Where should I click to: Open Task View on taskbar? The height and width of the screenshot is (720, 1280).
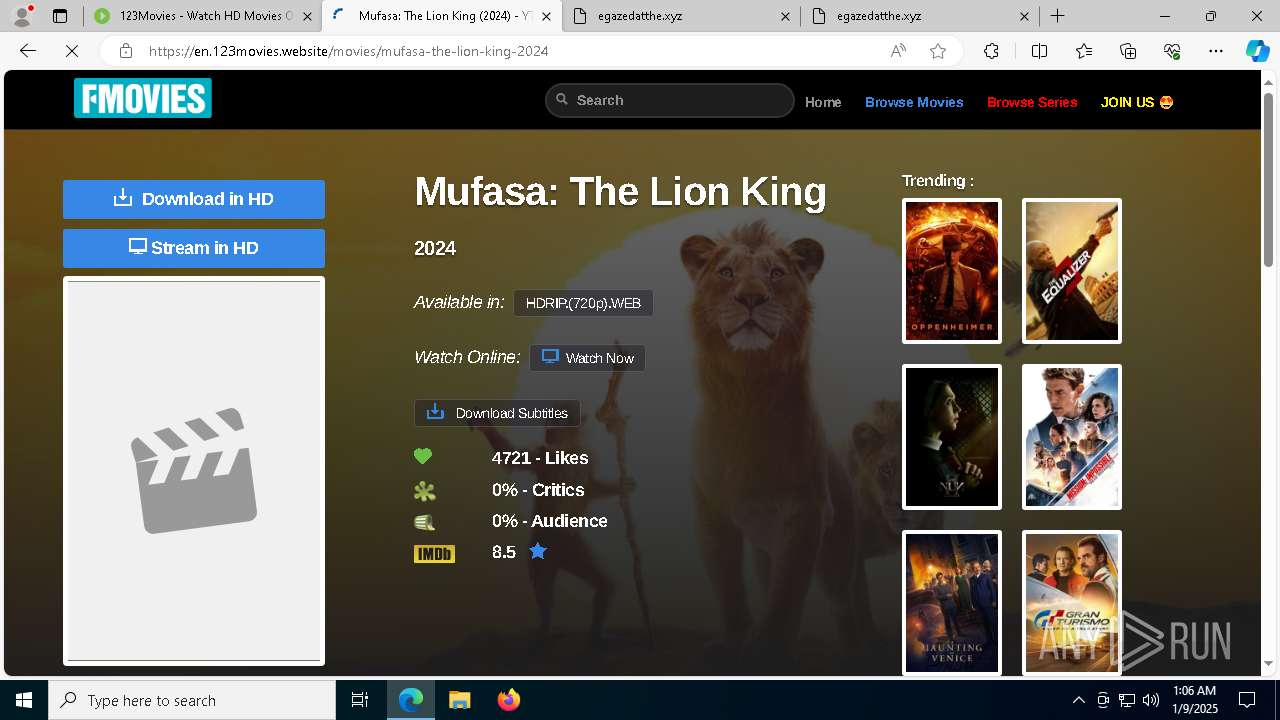coord(360,700)
